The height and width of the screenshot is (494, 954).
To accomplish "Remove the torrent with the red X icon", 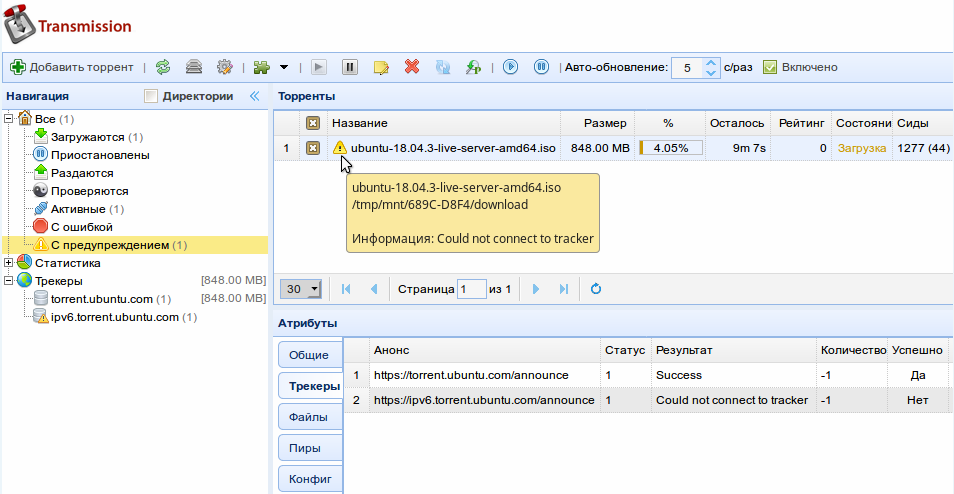I will [x=411, y=67].
